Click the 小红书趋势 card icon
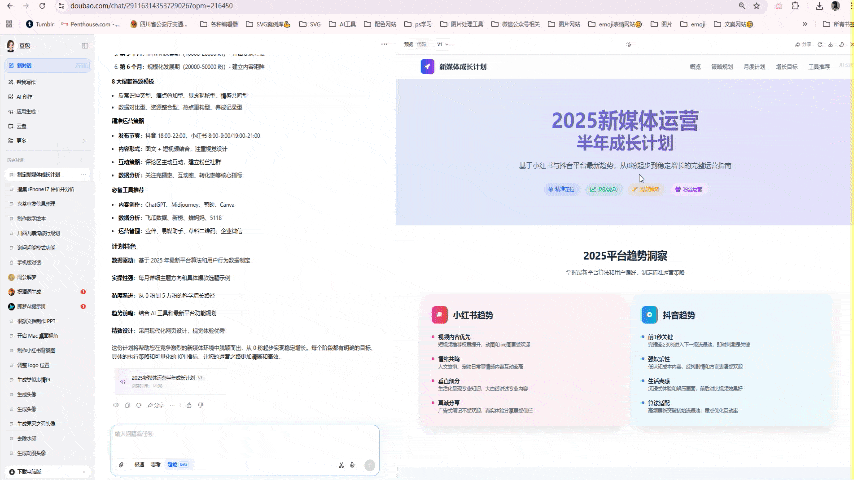The width and height of the screenshot is (854, 480). [440, 314]
